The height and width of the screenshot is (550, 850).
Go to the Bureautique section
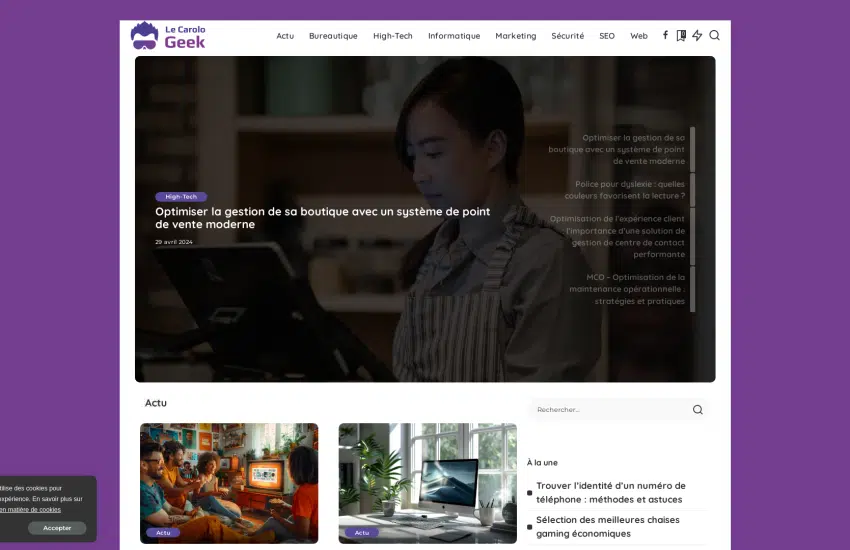(333, 36)
